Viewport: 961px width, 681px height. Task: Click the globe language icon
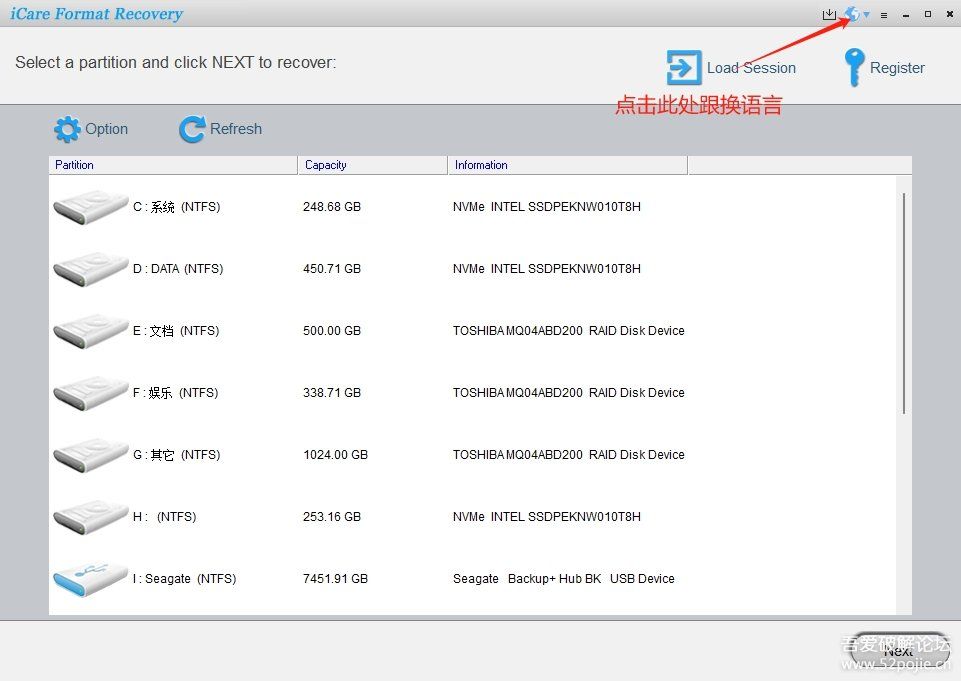(x=852, y=14)
